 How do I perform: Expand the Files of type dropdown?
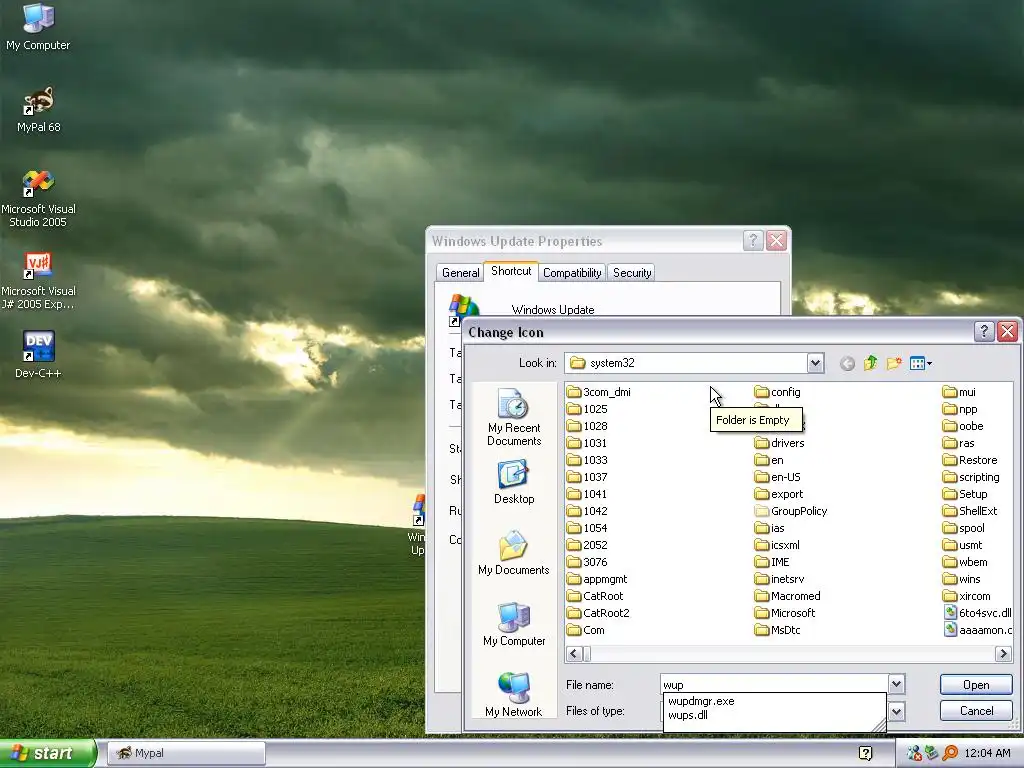[x=897, y=711]
